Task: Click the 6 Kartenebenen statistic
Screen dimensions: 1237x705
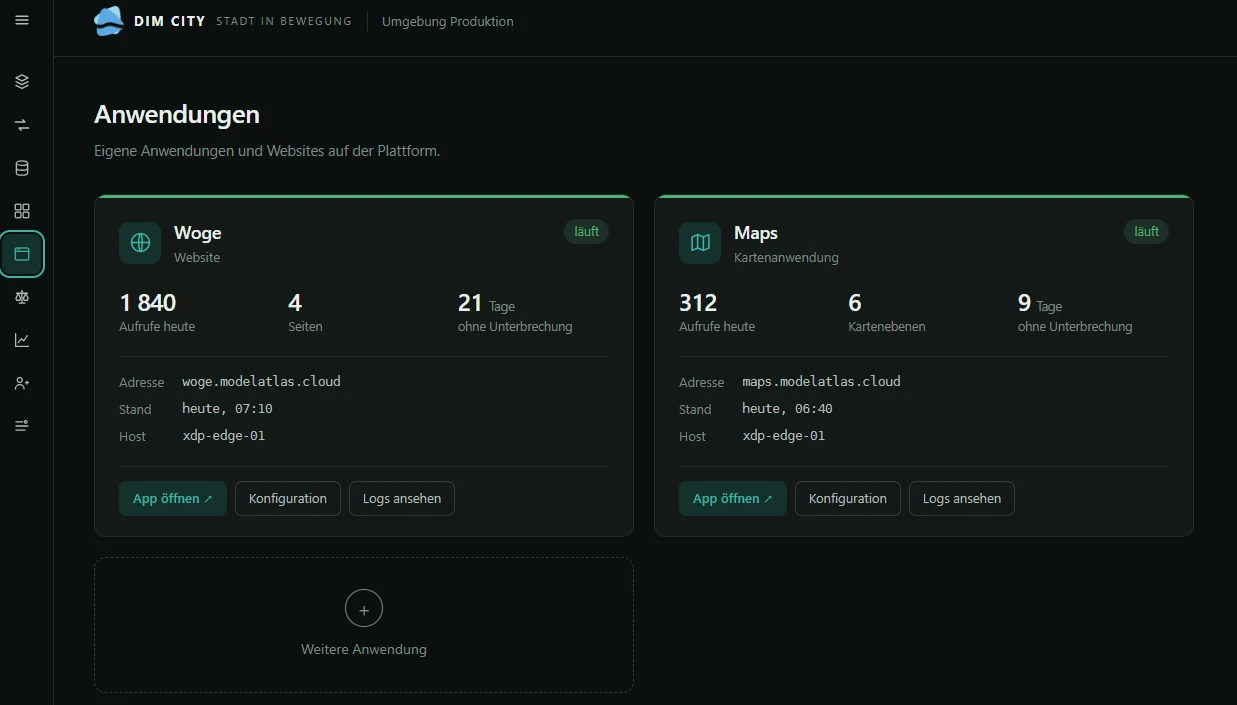Action: pyautogui.click(x=887, y=312)
